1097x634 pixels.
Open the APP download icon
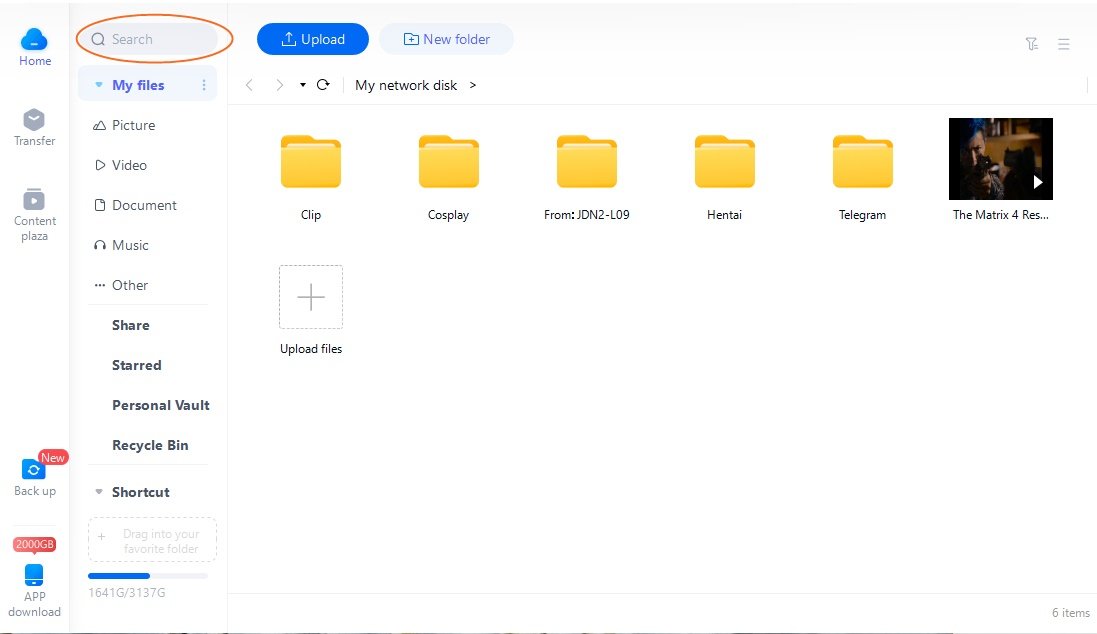click(34, 576)
